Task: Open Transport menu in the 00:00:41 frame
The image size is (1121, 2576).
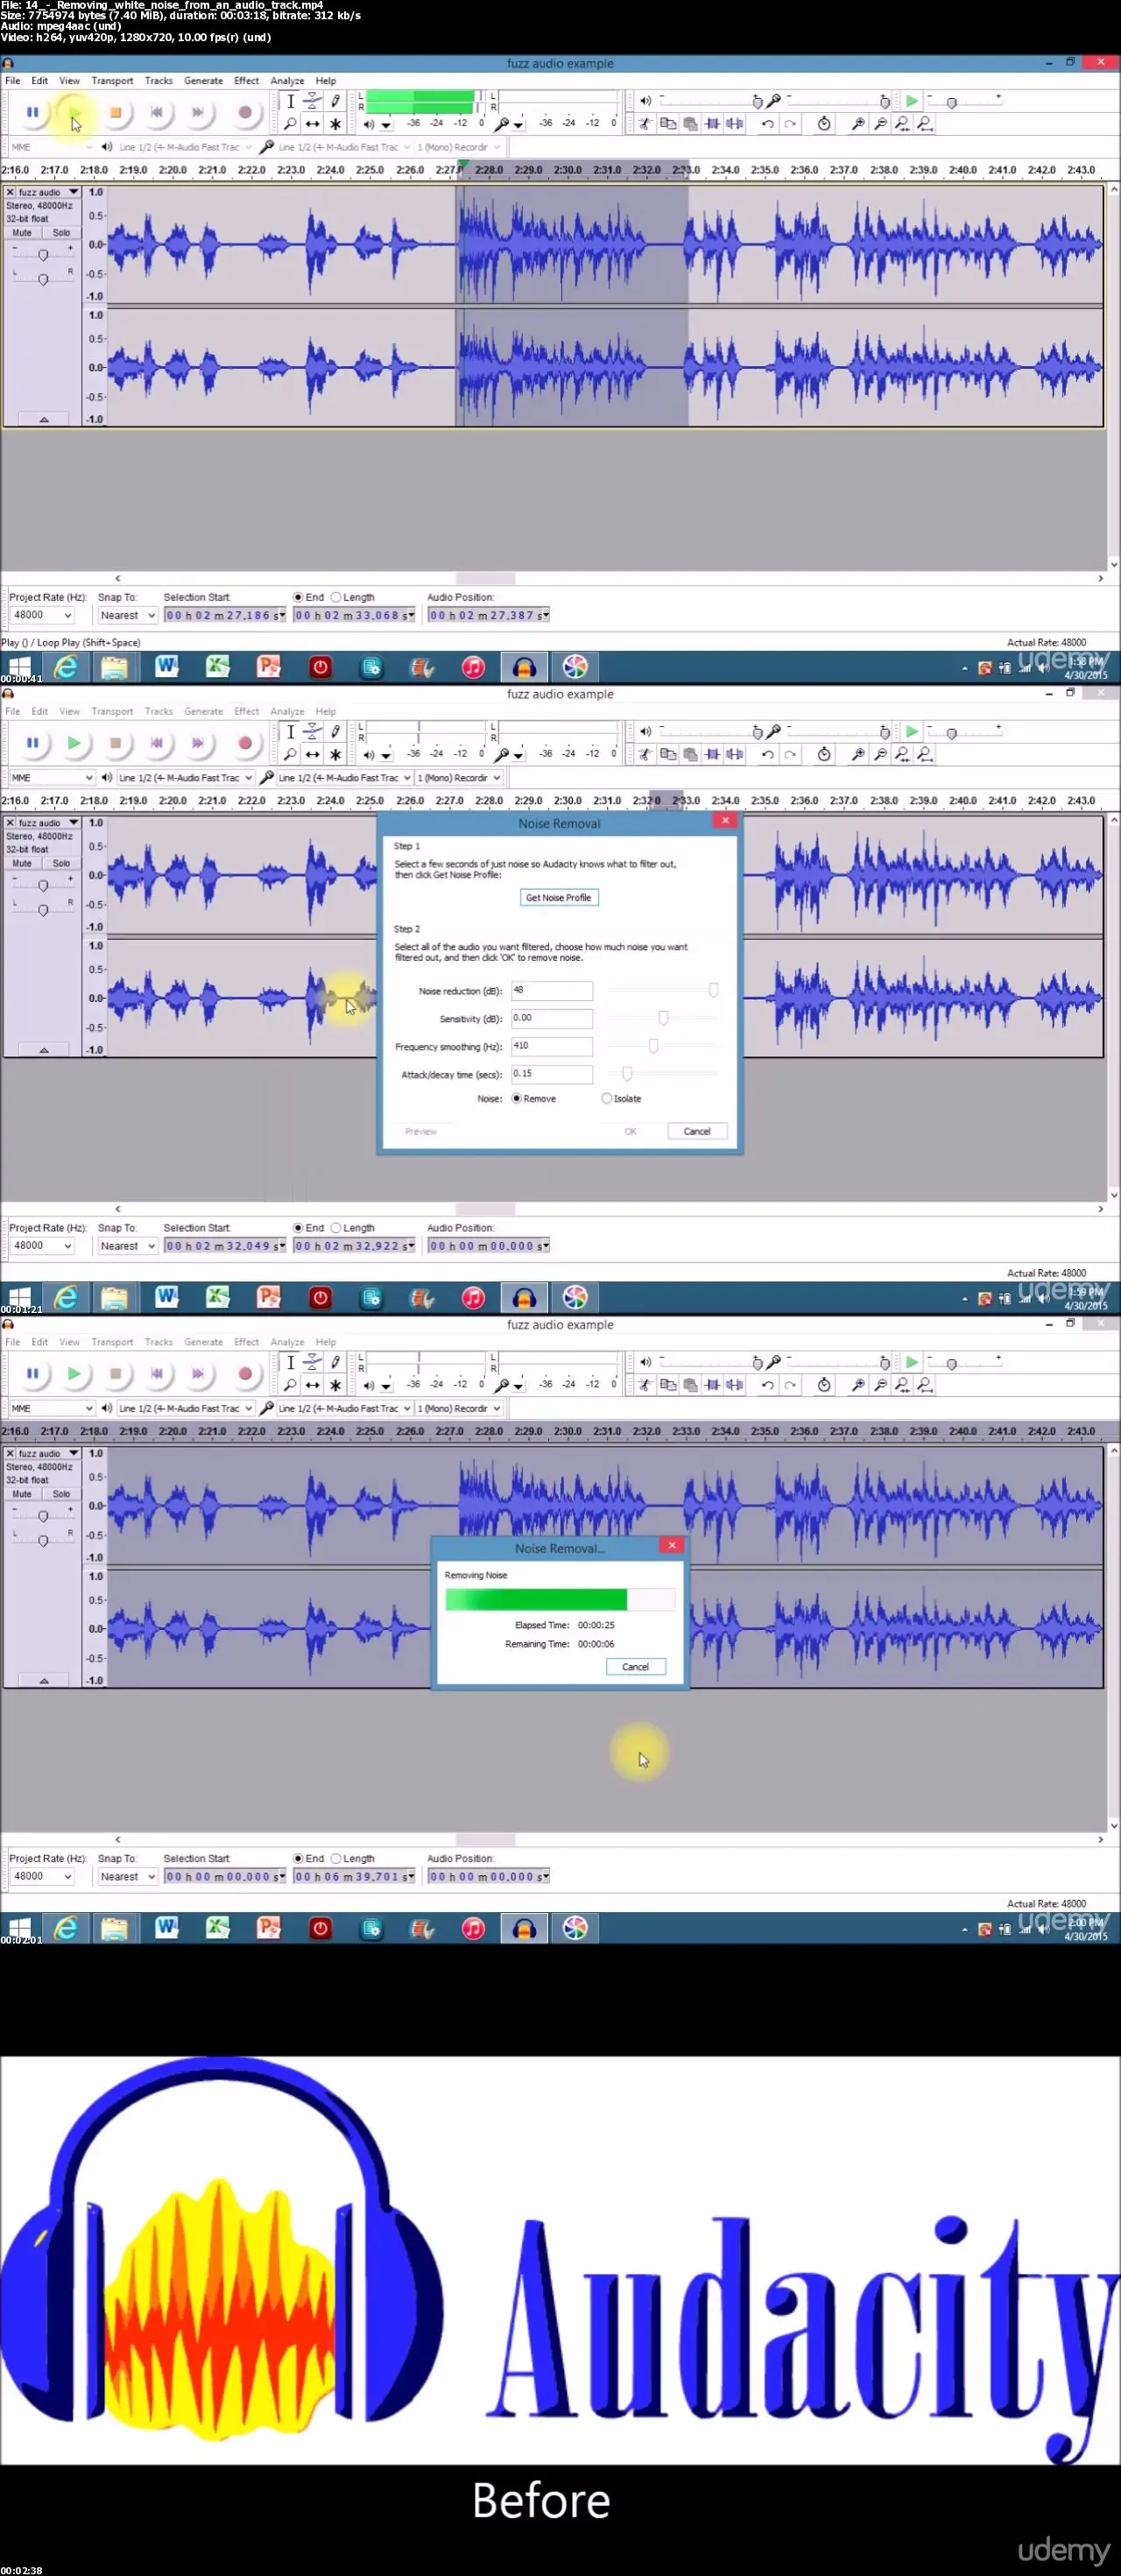Action: coord(112,81)
